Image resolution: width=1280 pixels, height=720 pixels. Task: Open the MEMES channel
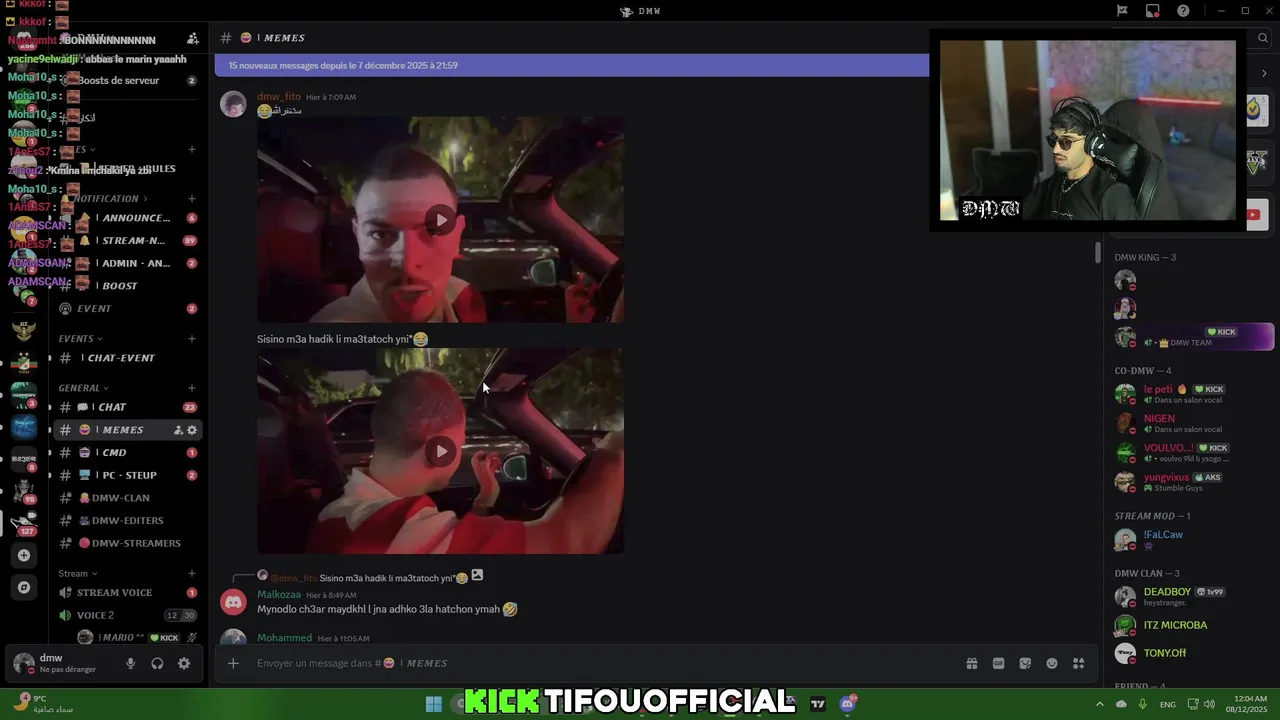(x=128, y=430)
